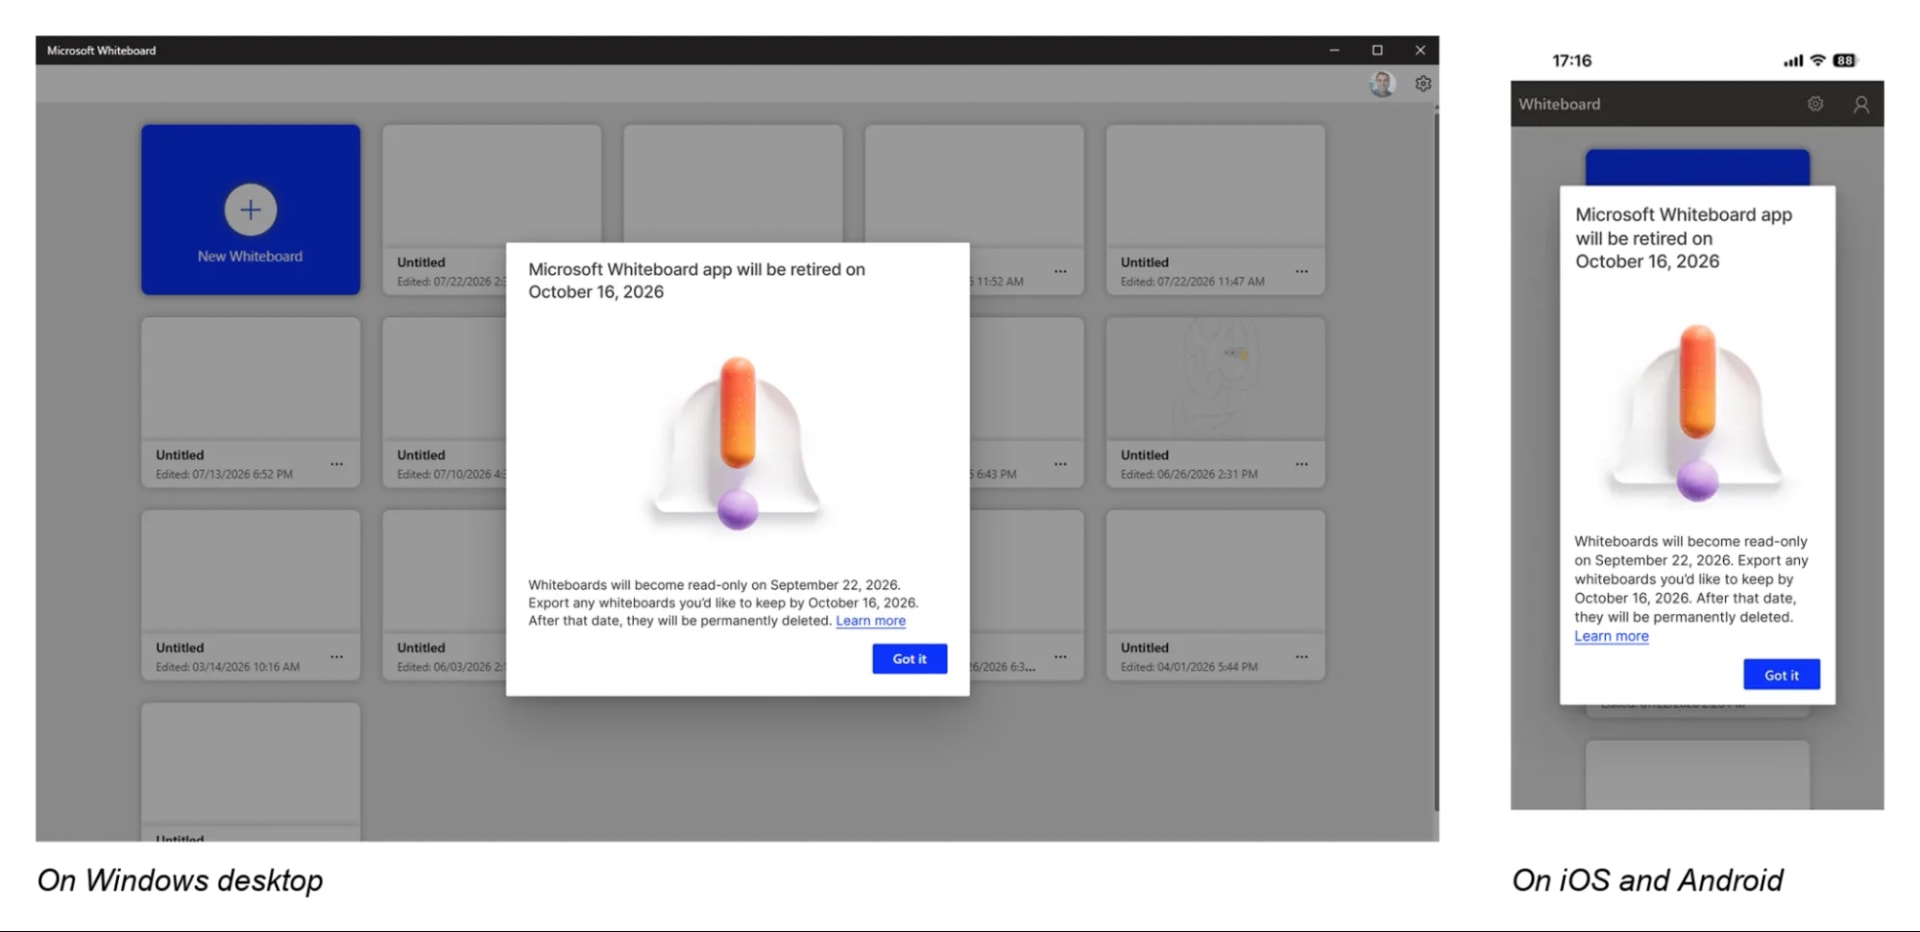Open the settings gear in Windows Whiteboard
This screenshot has width=1920, height=932.
click(x=1423, y=84)
